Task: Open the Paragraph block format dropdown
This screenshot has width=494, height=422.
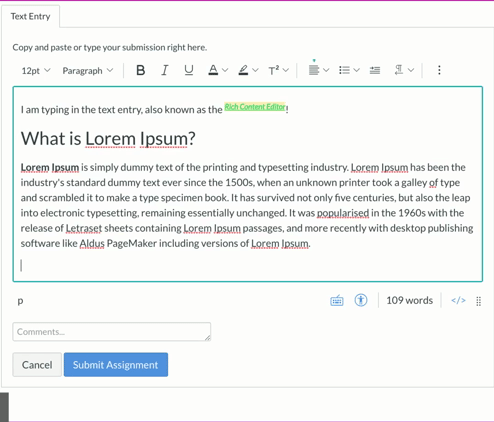Action: (x=88, y=71)
